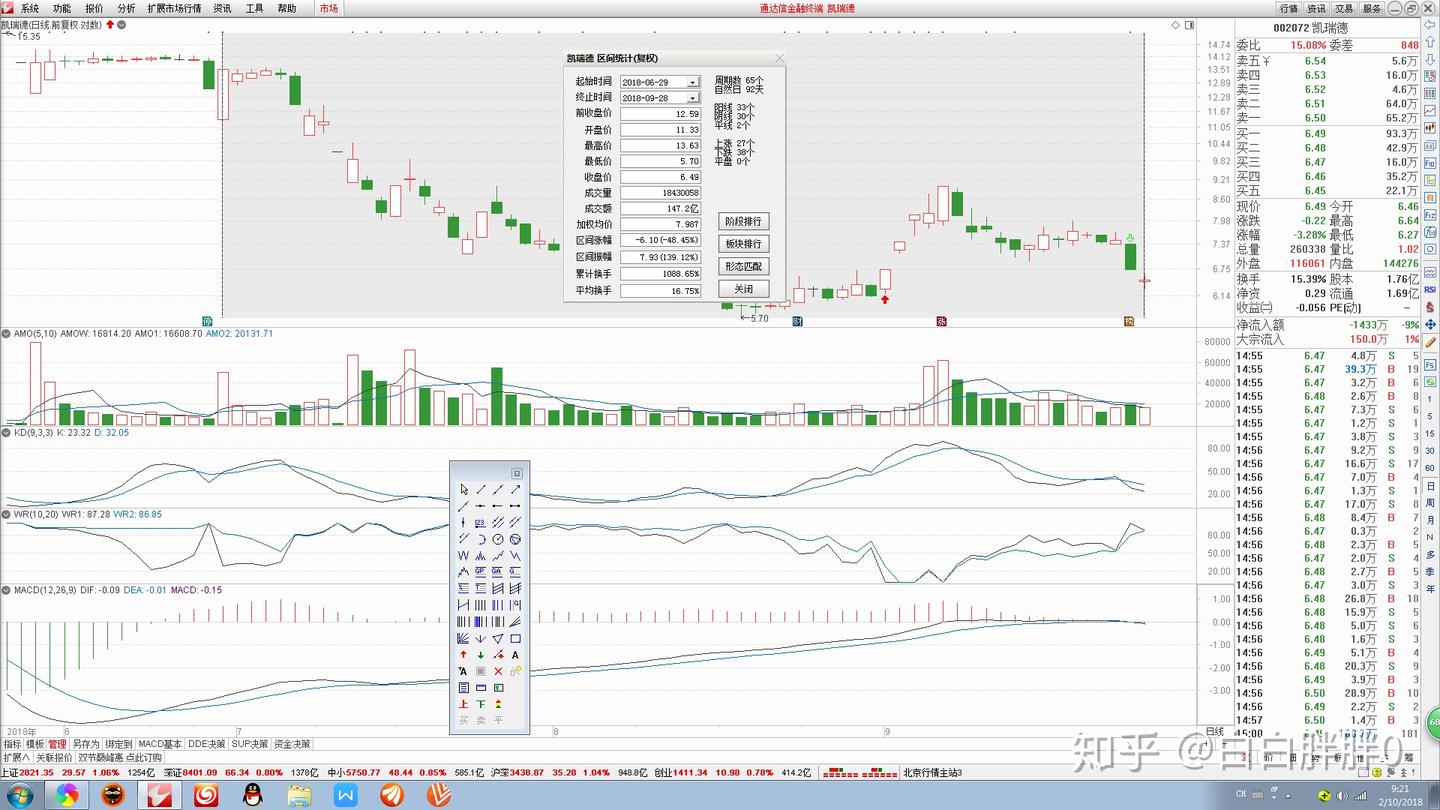Open the Windows Start menu
Viewport: 1440px width, 810px height.
tap(20, 796)
